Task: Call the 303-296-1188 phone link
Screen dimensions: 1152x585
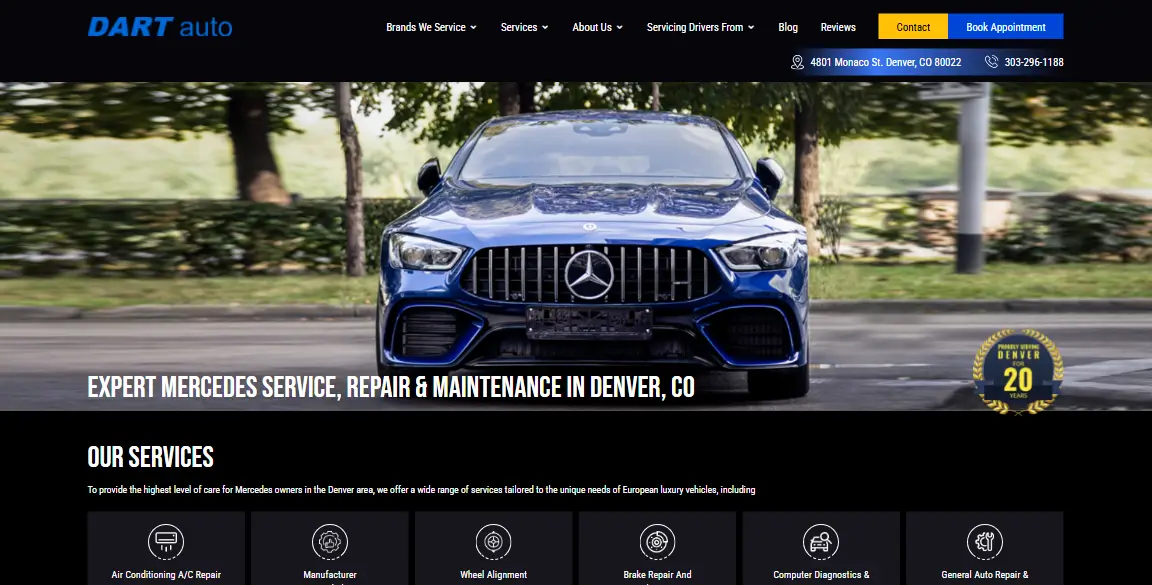Action: [1034, 62]
